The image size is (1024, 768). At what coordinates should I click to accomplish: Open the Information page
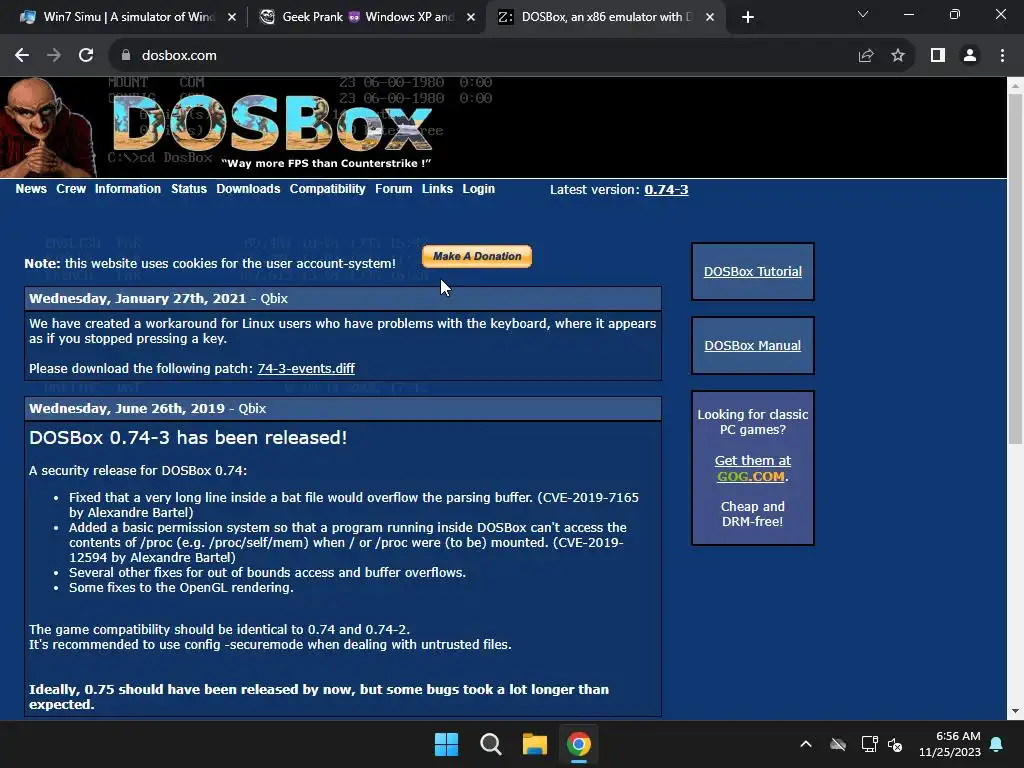[127, 189]
